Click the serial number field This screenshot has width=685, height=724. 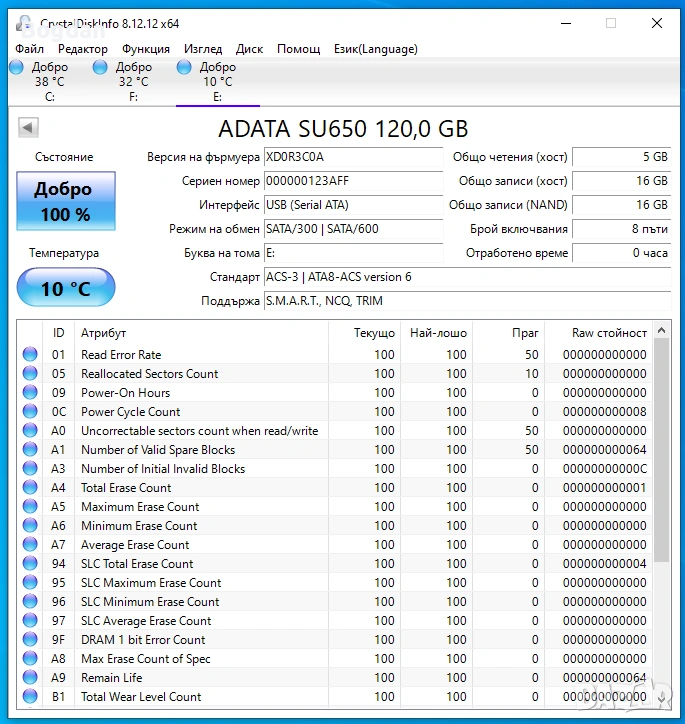[x=352, y=181]
